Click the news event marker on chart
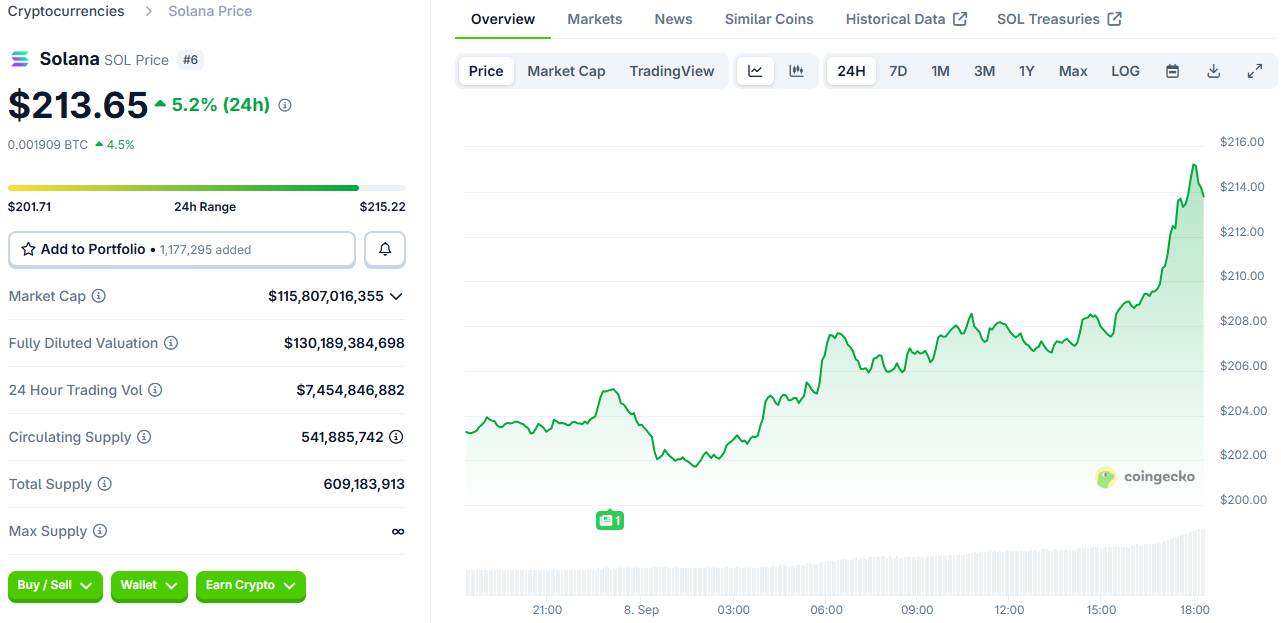Image resolution: width=1281 pixels, height=623 pixels. pyautogui.click(x=609, y=520)
